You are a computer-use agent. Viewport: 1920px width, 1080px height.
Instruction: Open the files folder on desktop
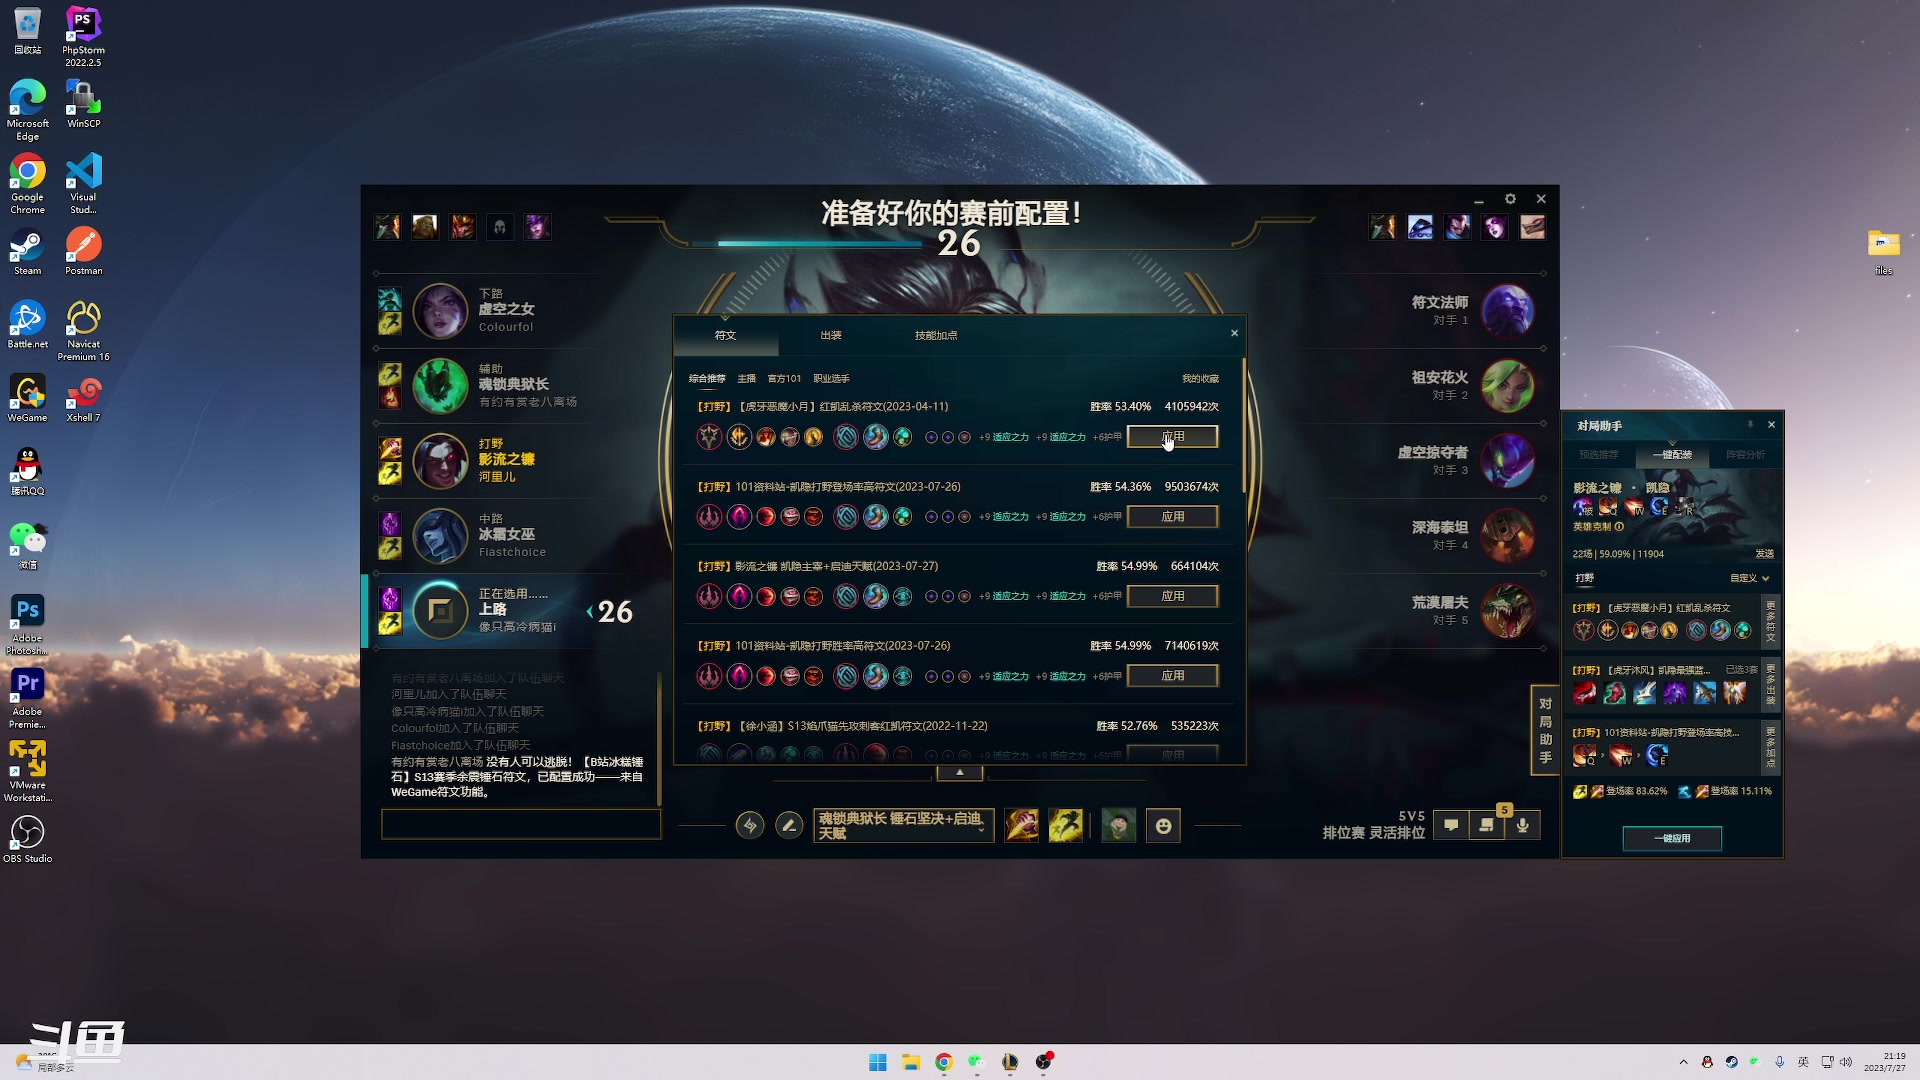(x=1884, y=252)
